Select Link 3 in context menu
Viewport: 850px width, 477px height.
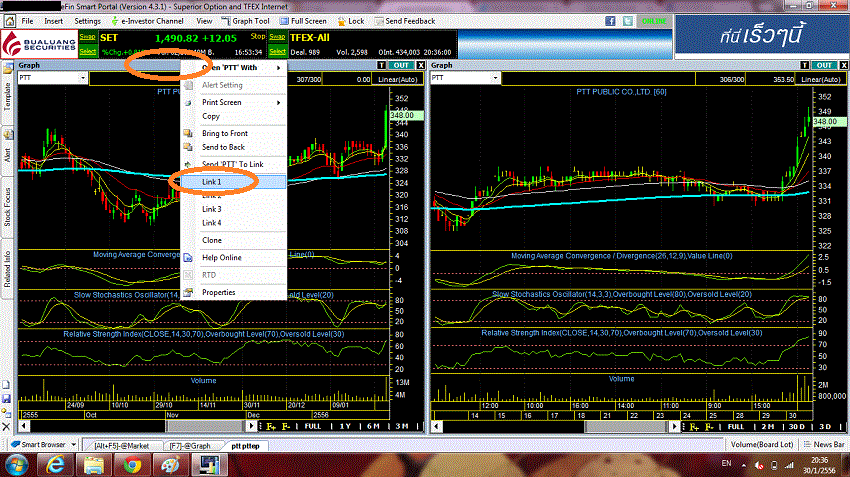click(x=234, y=209)
